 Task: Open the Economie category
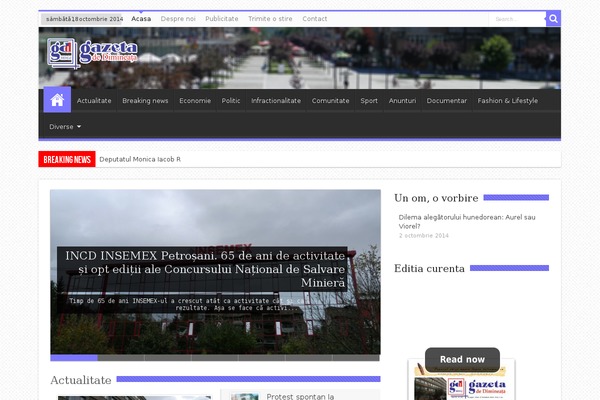tap(195, 101)
